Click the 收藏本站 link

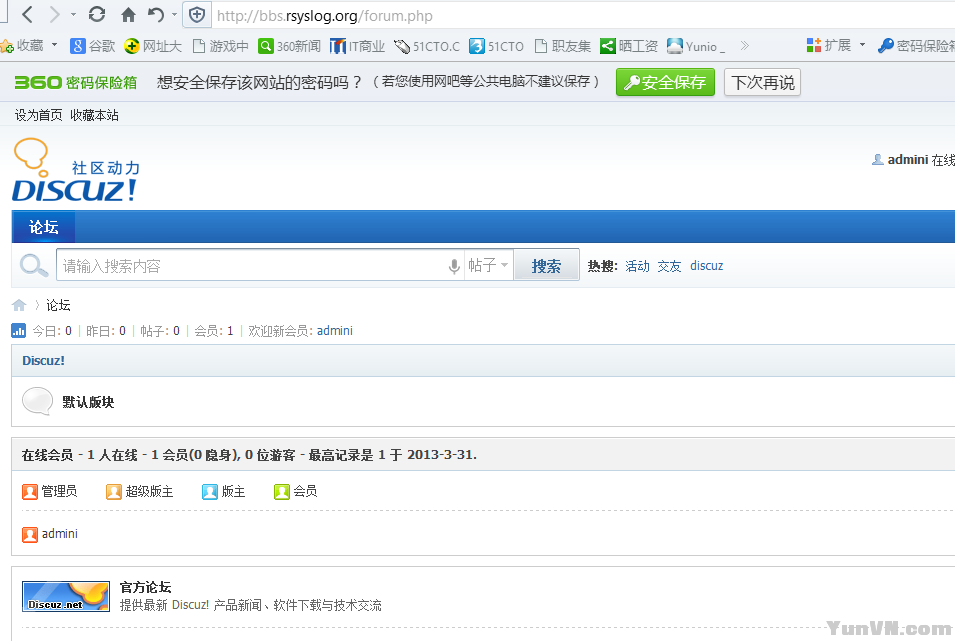point(94,115)
